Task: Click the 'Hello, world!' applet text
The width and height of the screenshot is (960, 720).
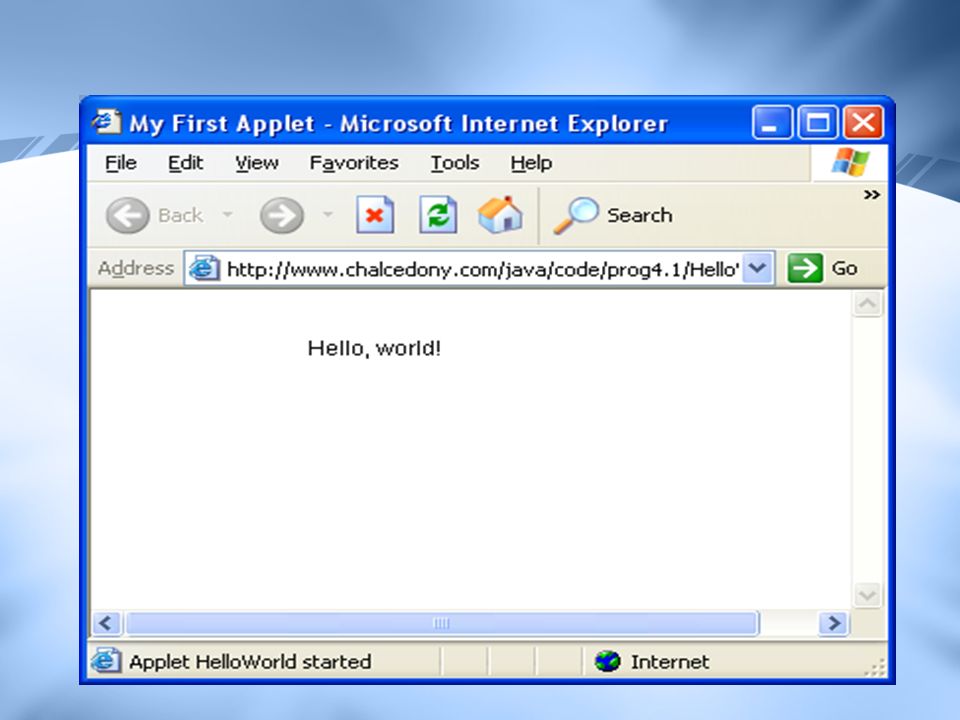Action: click(374, 348)
